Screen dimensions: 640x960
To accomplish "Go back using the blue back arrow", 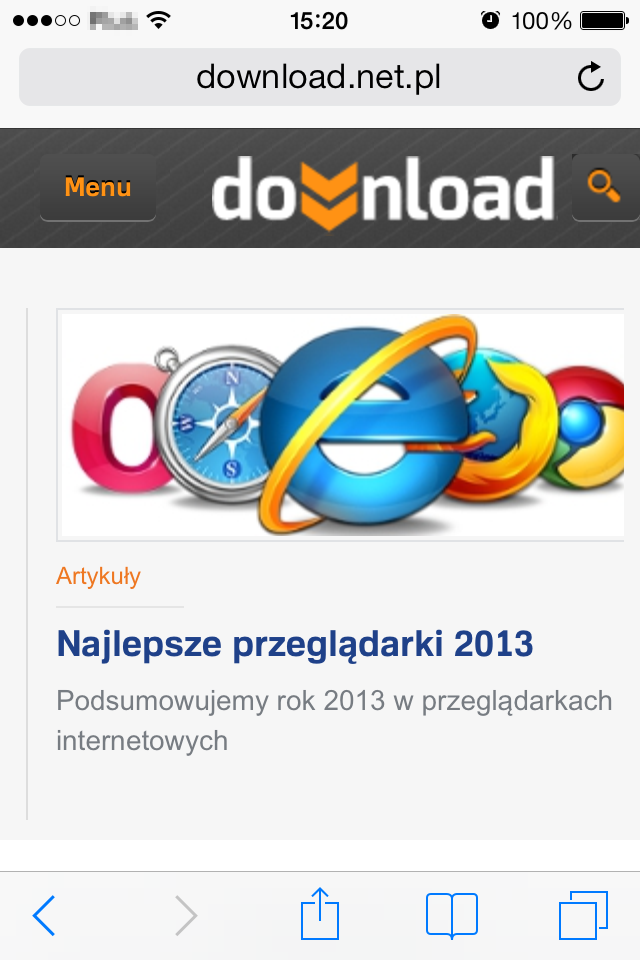I will (44, 915).
